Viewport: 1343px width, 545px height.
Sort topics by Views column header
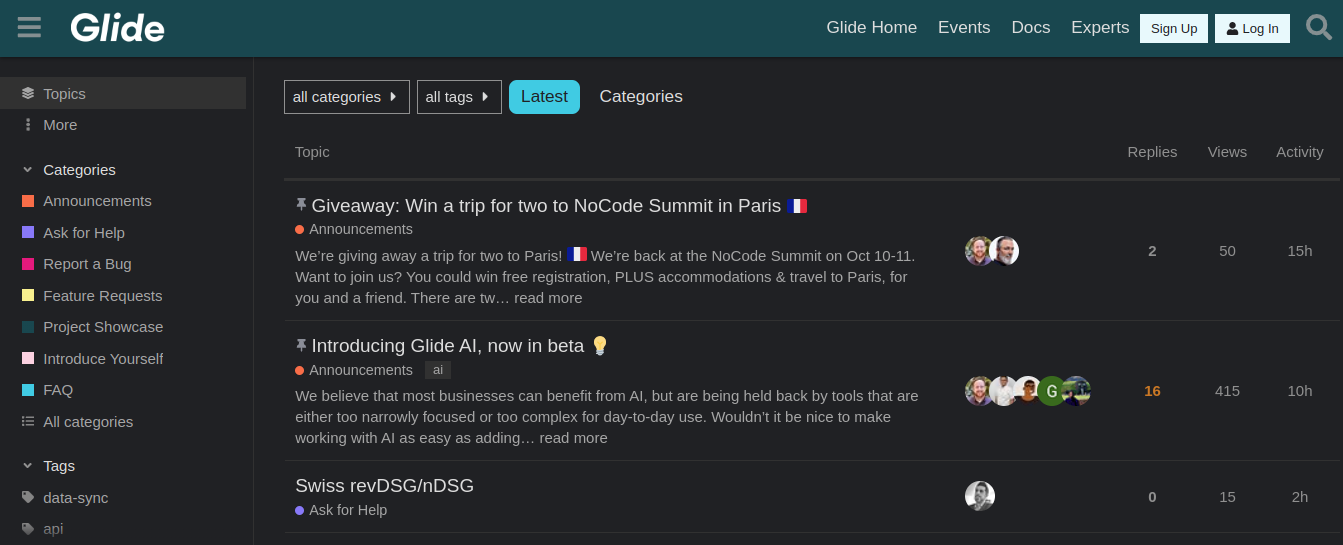tap(1227, 152)
